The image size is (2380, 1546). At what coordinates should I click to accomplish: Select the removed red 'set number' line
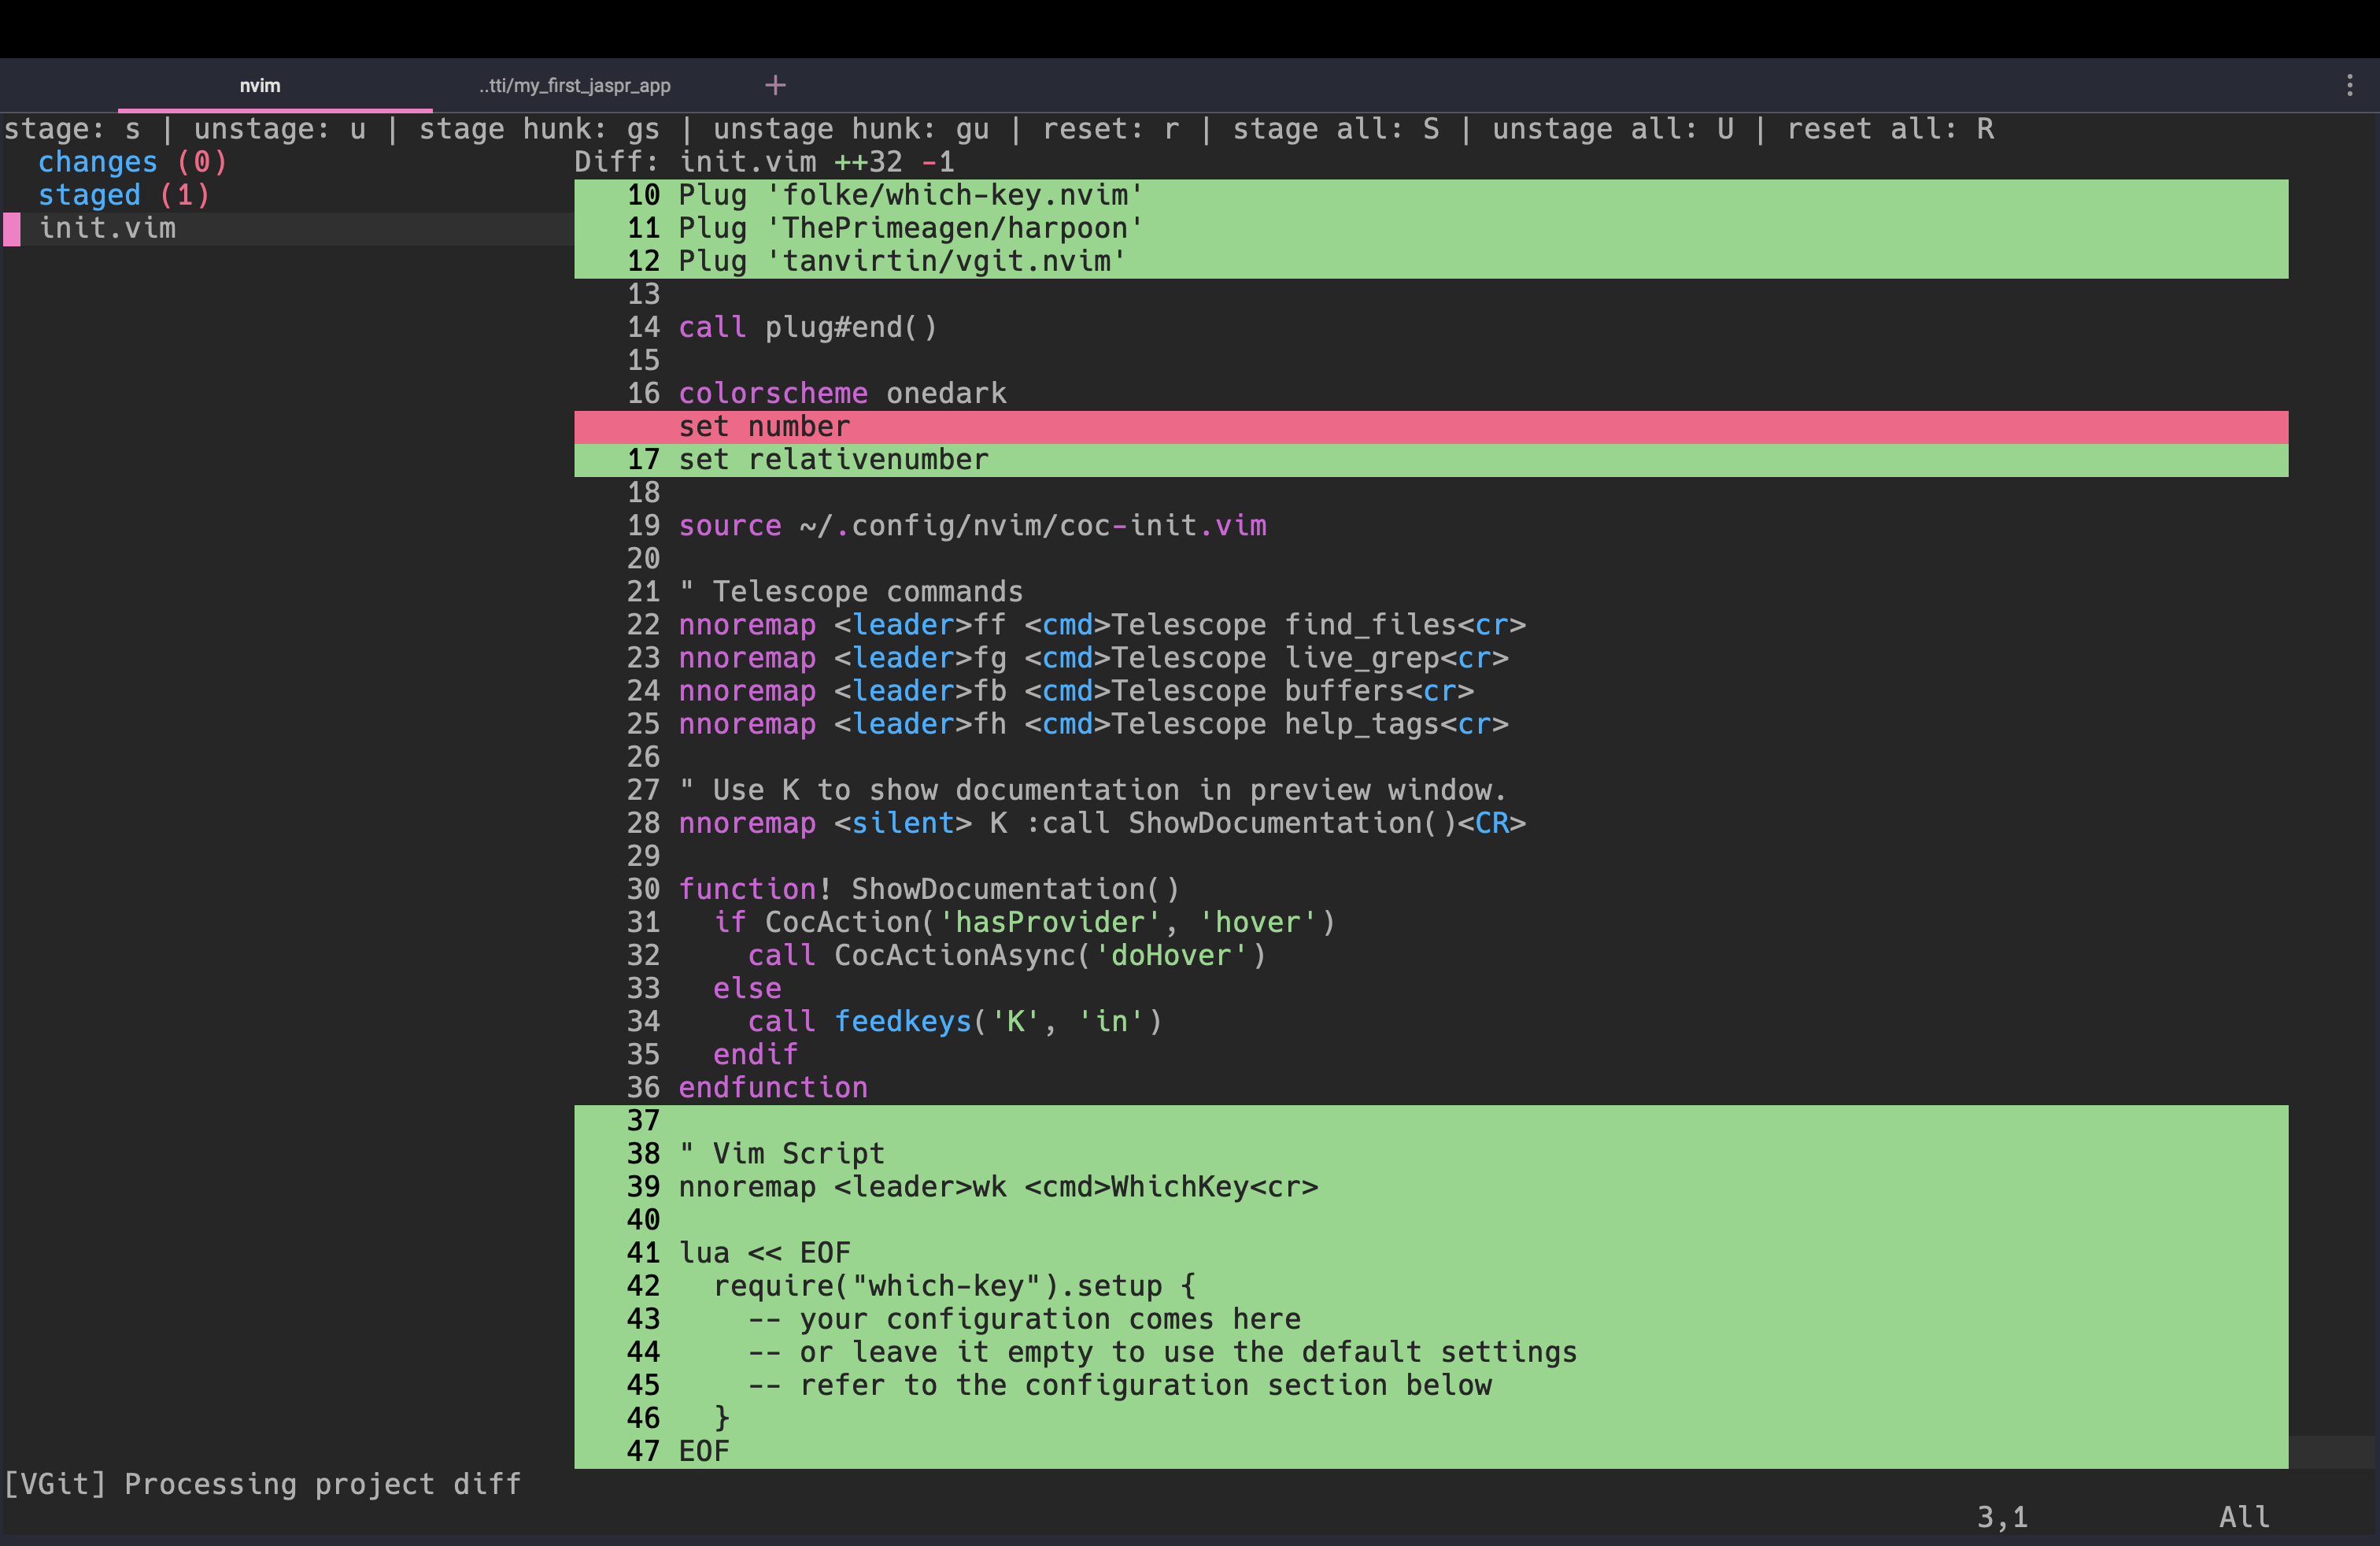[764, 426]
